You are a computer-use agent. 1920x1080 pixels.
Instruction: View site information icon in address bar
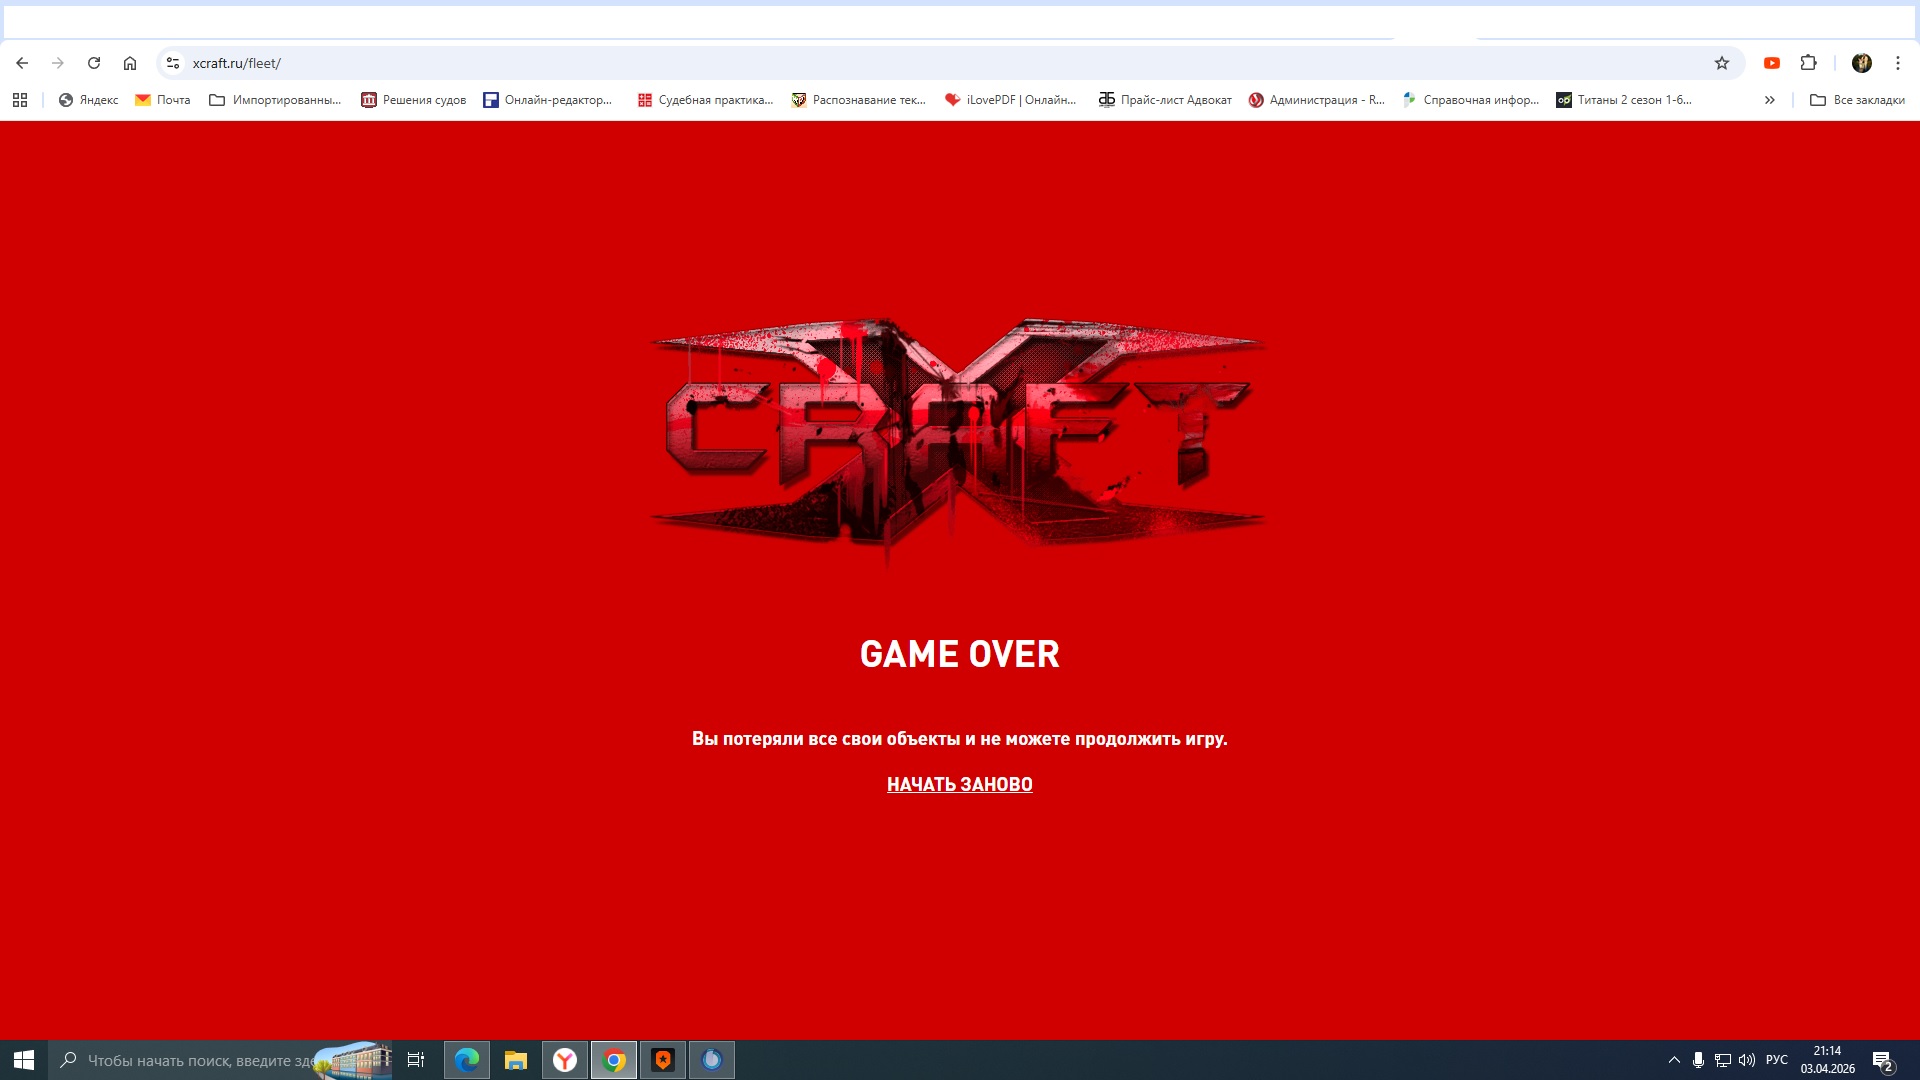pos(173,63)
